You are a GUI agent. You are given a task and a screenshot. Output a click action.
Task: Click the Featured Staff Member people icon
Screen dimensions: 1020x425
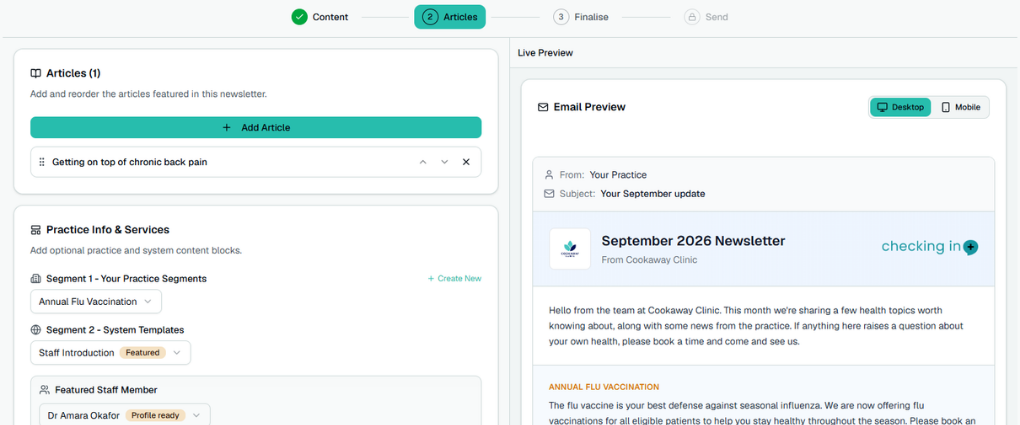(44, 390)
